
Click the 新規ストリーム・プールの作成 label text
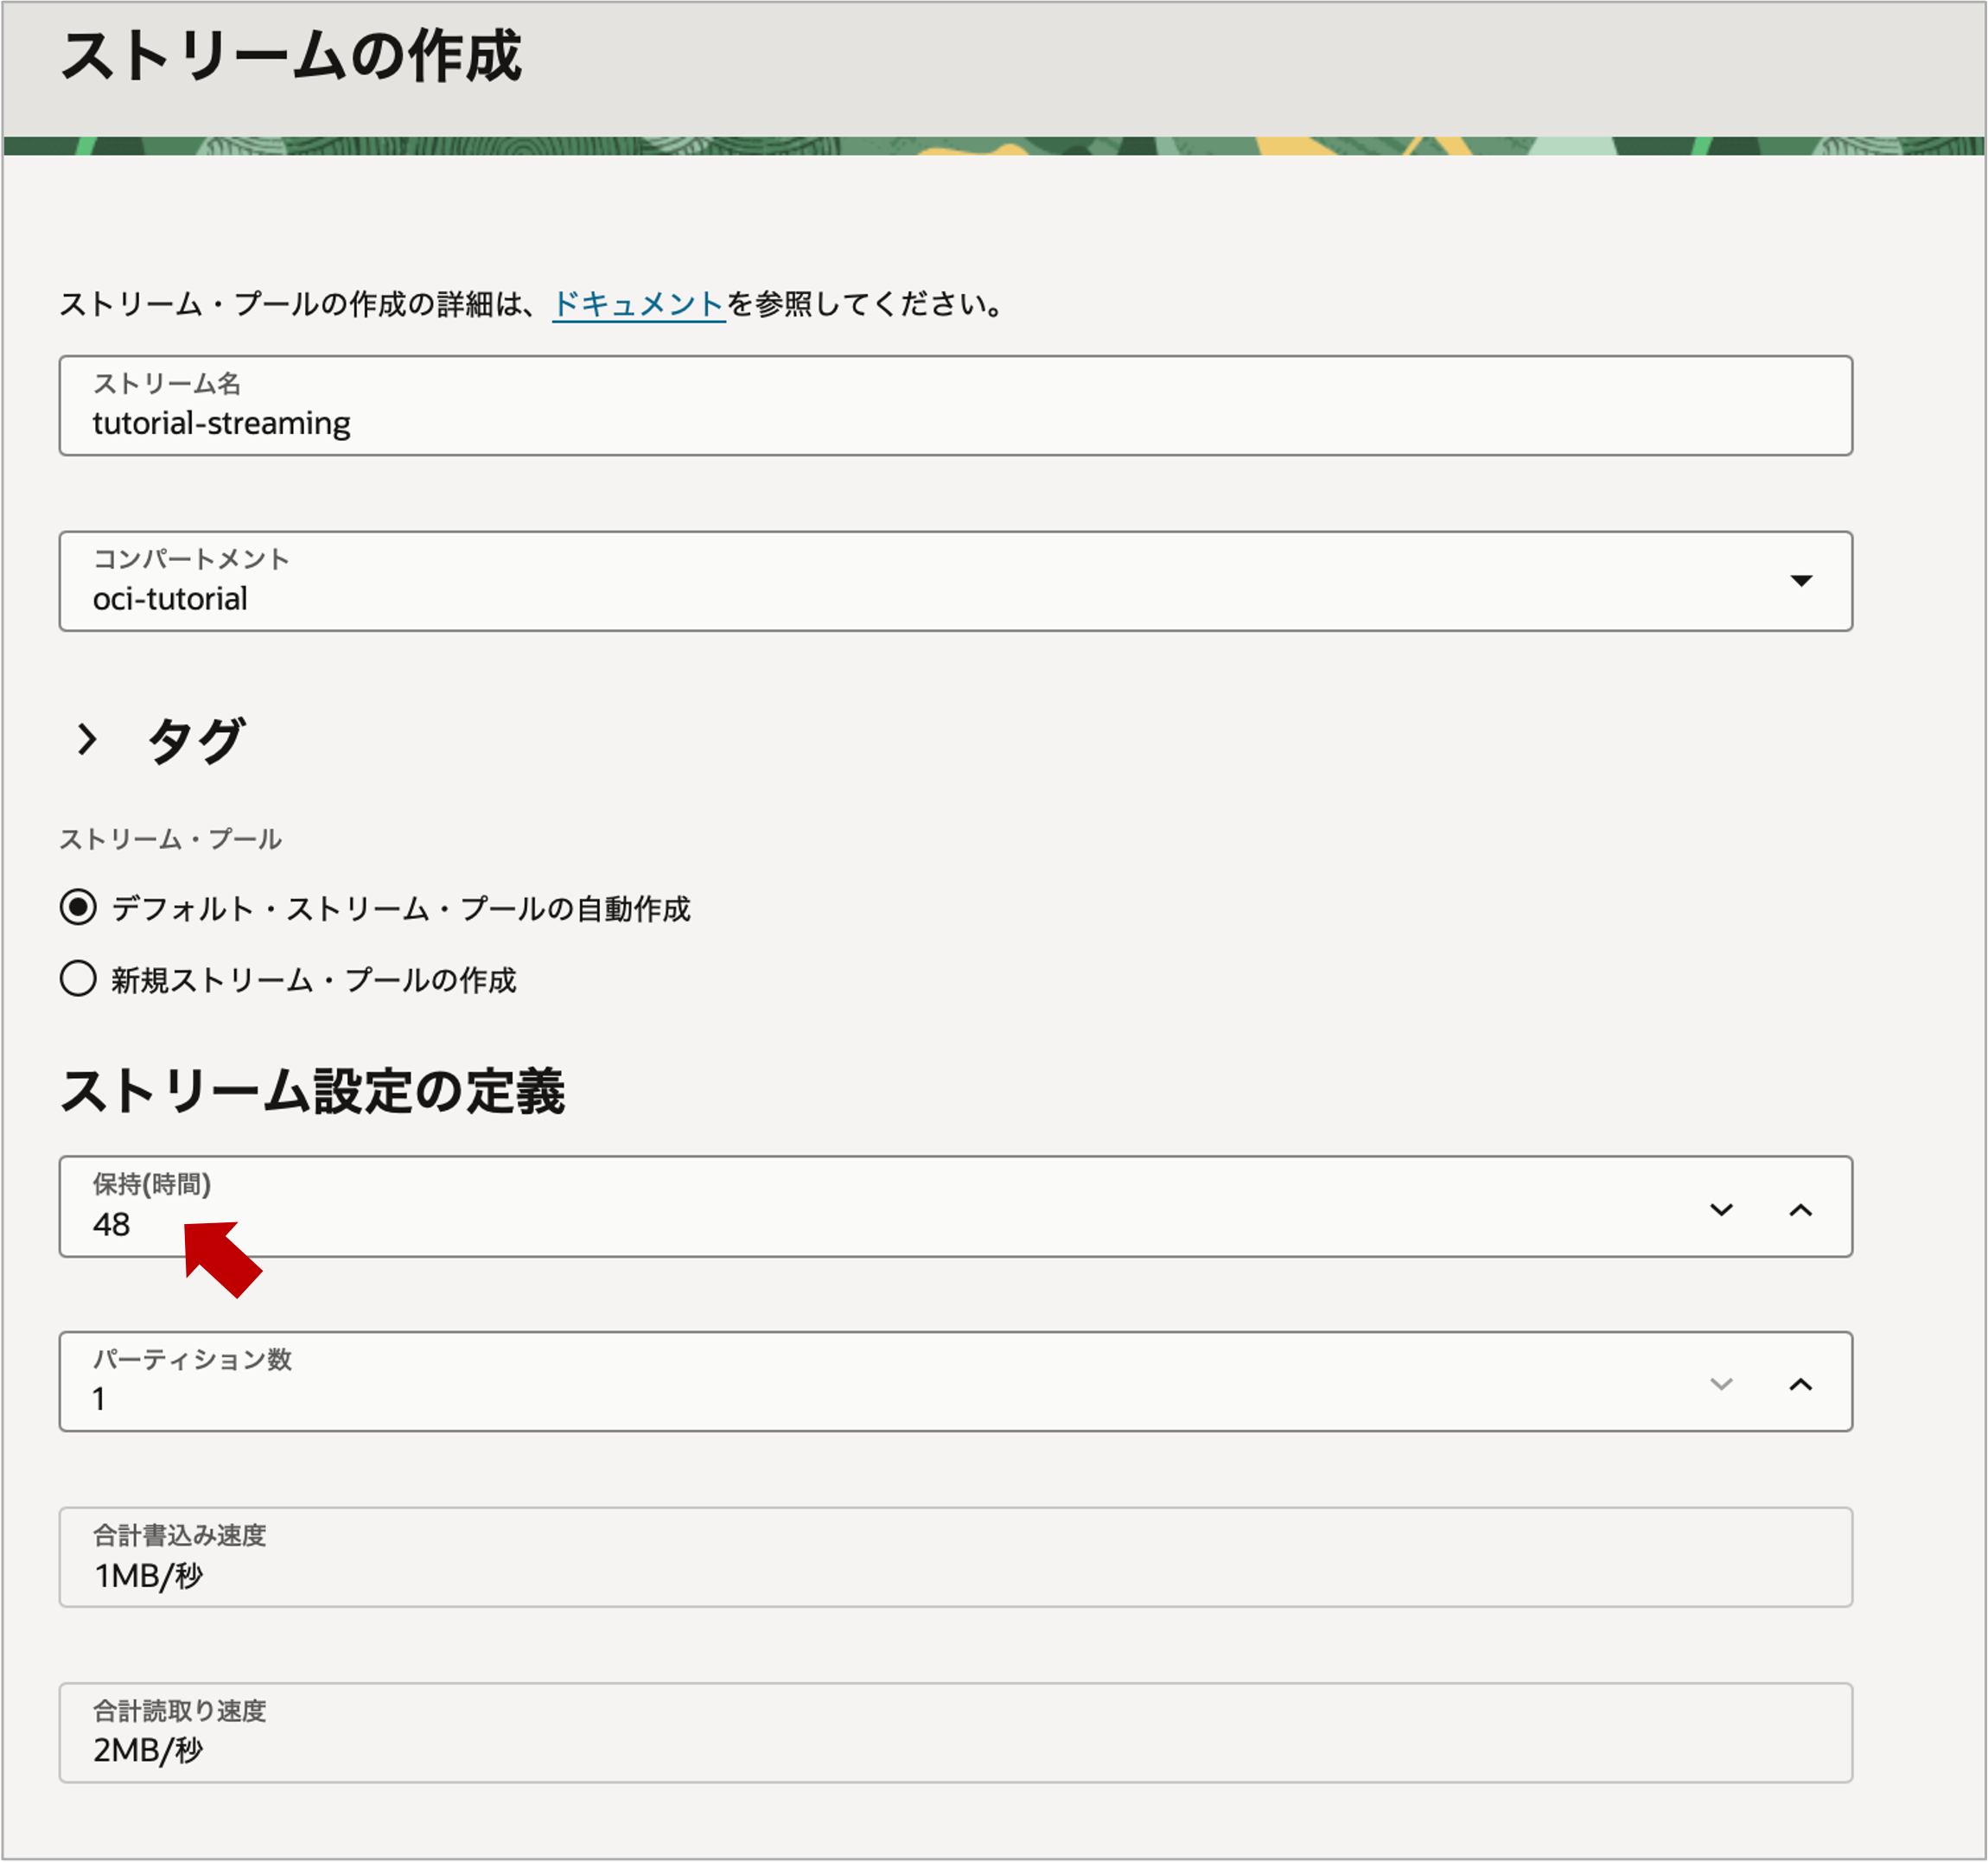(313, 980)
